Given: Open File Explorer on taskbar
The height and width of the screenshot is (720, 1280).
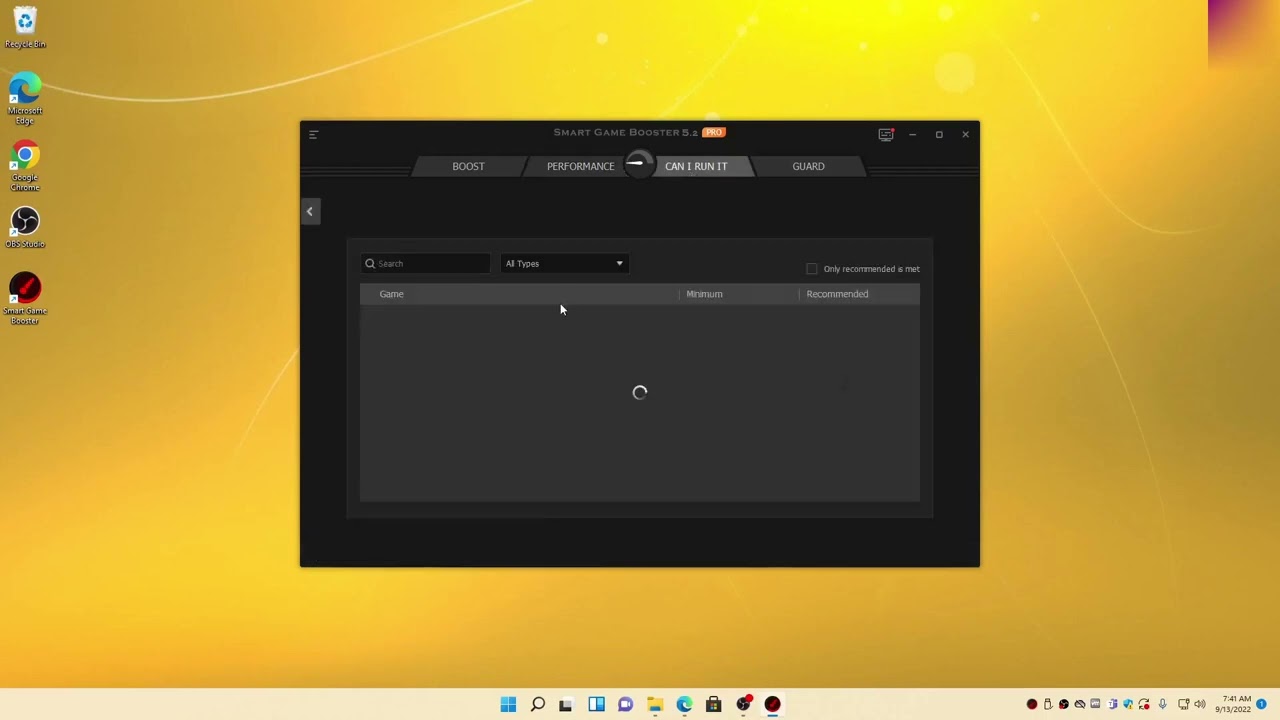Looking at the screenshot, I should (654, 704).
